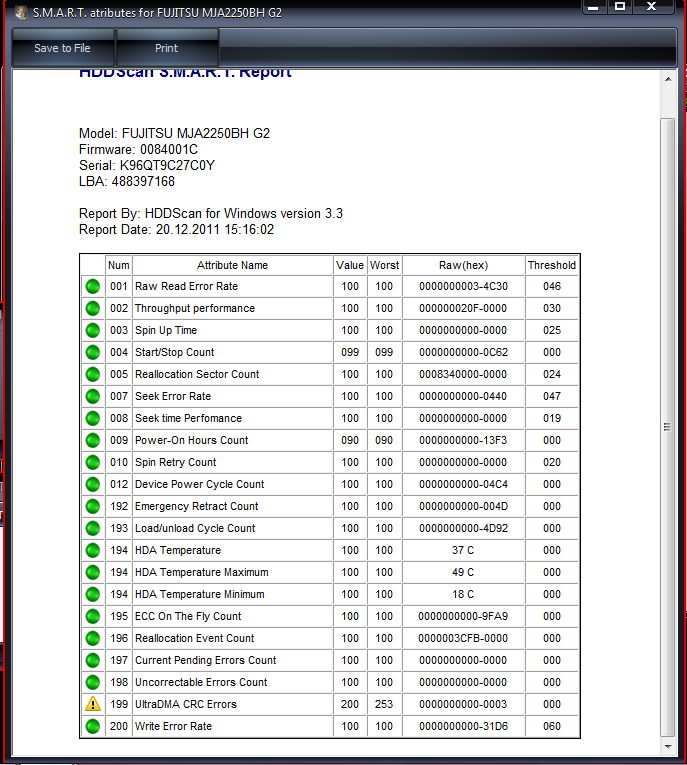
Task: Click the Firmware 0084001C line
Action: (139, 149)
